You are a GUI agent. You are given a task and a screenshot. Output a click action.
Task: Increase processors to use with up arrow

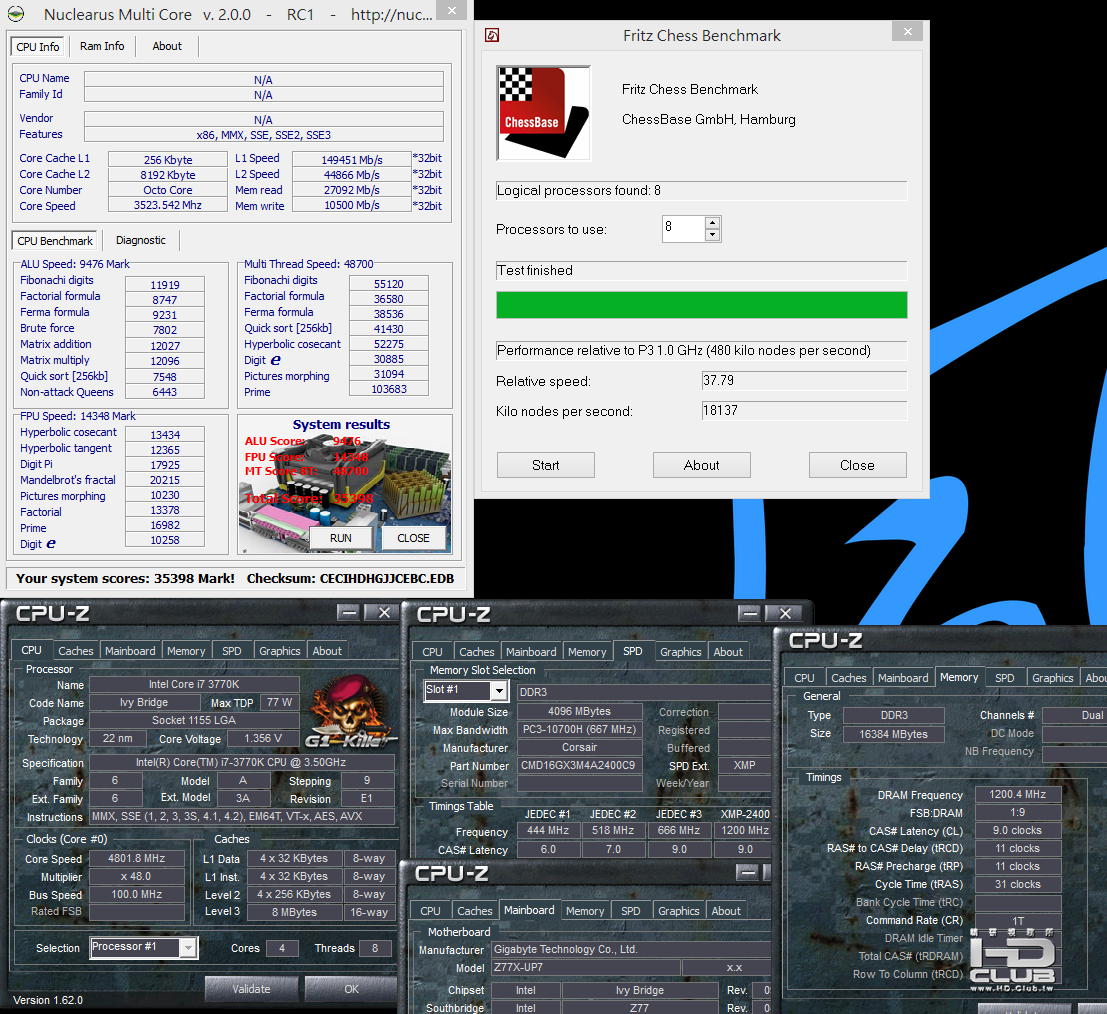click(x=712, y=223)
